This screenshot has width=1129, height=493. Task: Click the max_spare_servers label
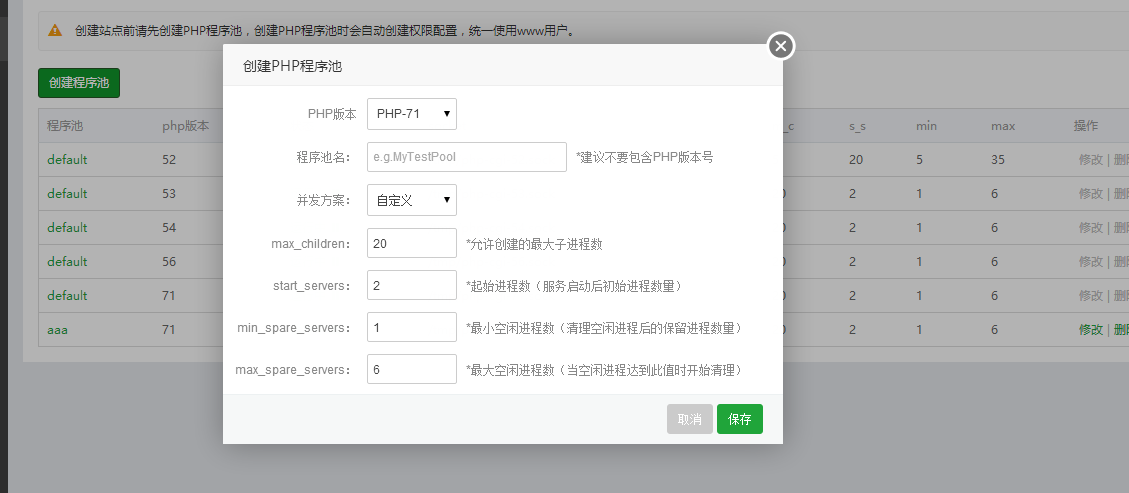[x=292, y=370]
